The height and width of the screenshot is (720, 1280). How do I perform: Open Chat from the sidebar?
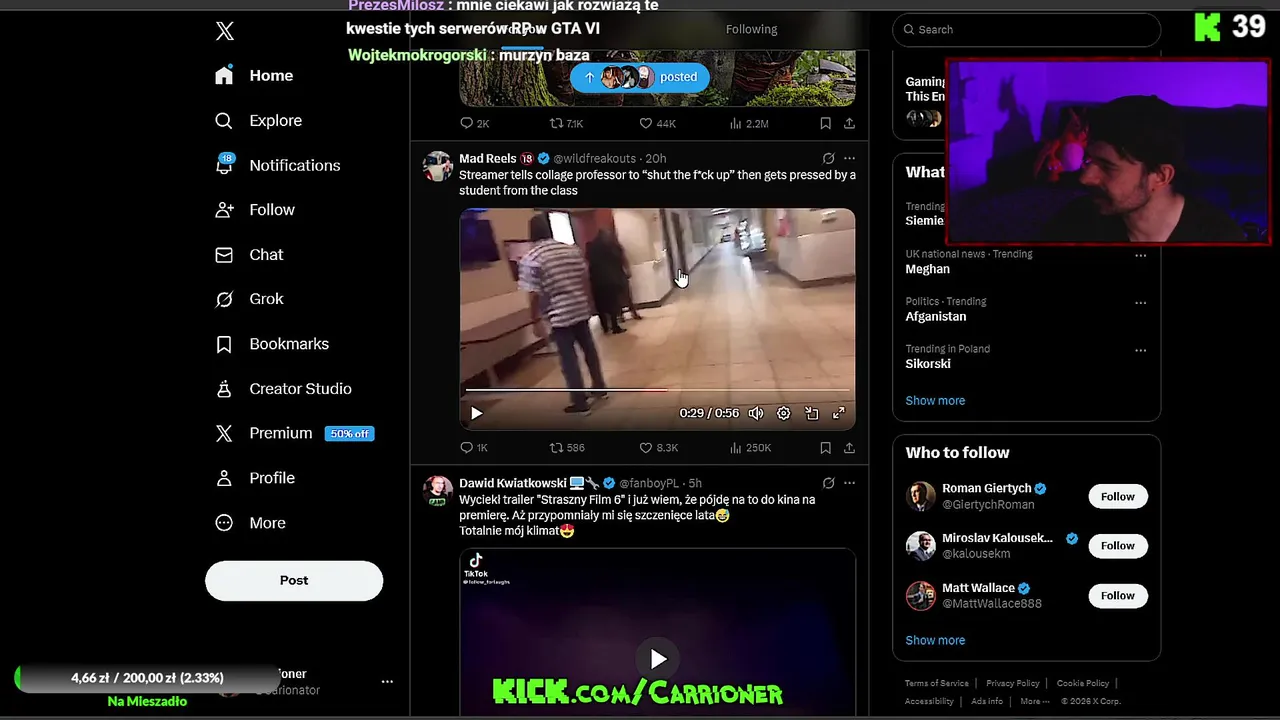point(250,255)
